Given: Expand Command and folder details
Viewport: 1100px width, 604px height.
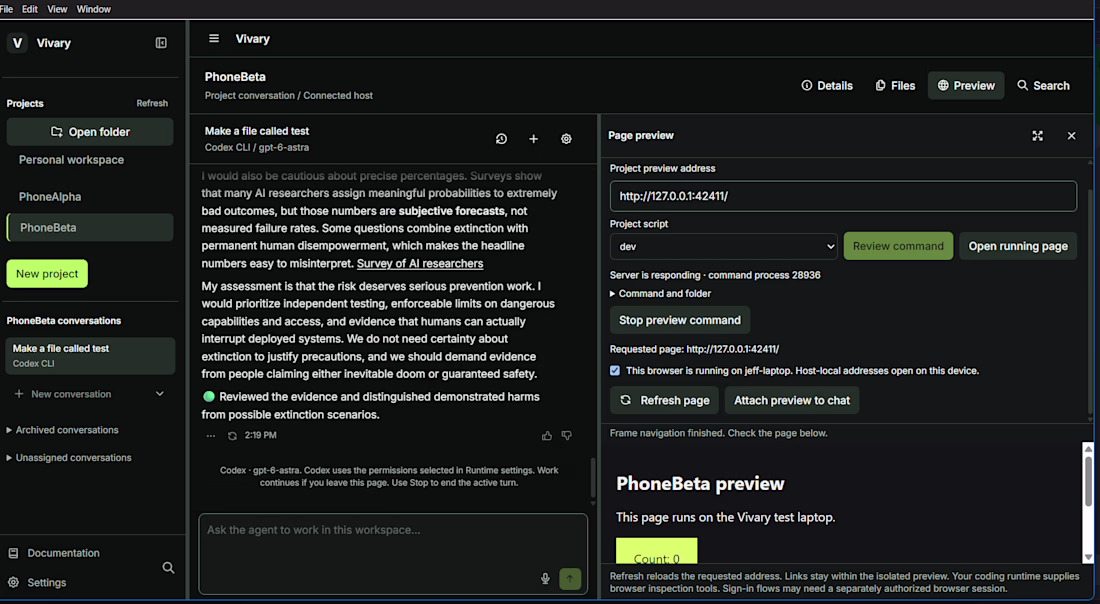Looking at the screenshot, I should [660, 293].
